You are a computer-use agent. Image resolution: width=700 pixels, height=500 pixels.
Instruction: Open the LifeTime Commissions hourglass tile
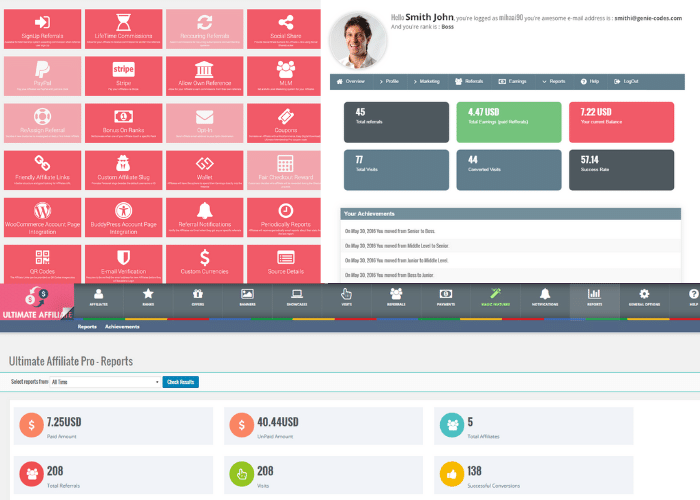[x=124, y=29]
